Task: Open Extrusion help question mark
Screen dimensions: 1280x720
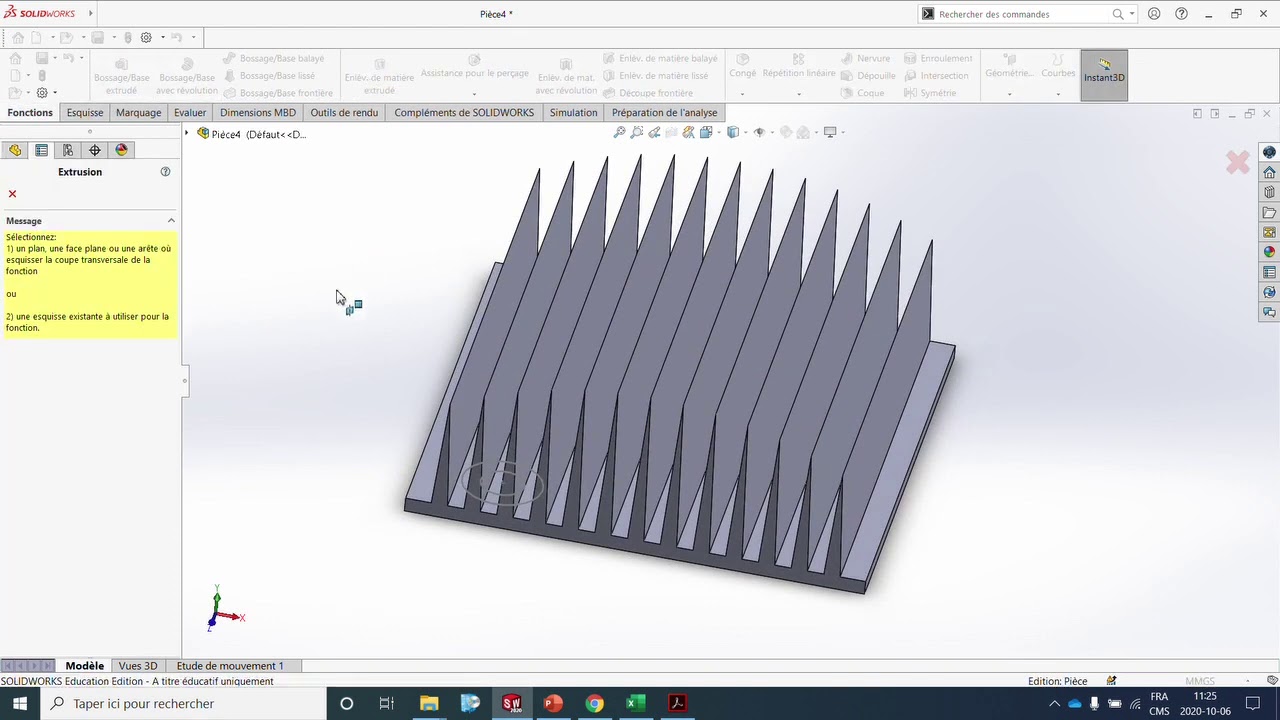Action: click(166, 172)
